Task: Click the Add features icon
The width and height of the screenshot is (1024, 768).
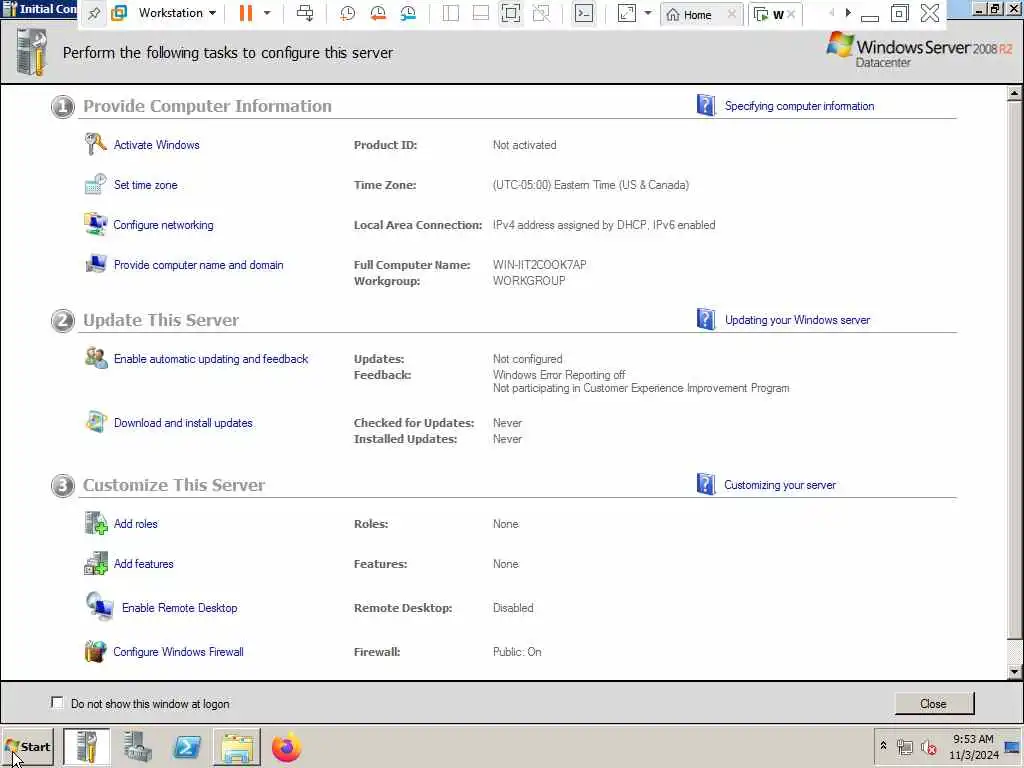Action: click(96, 563)
